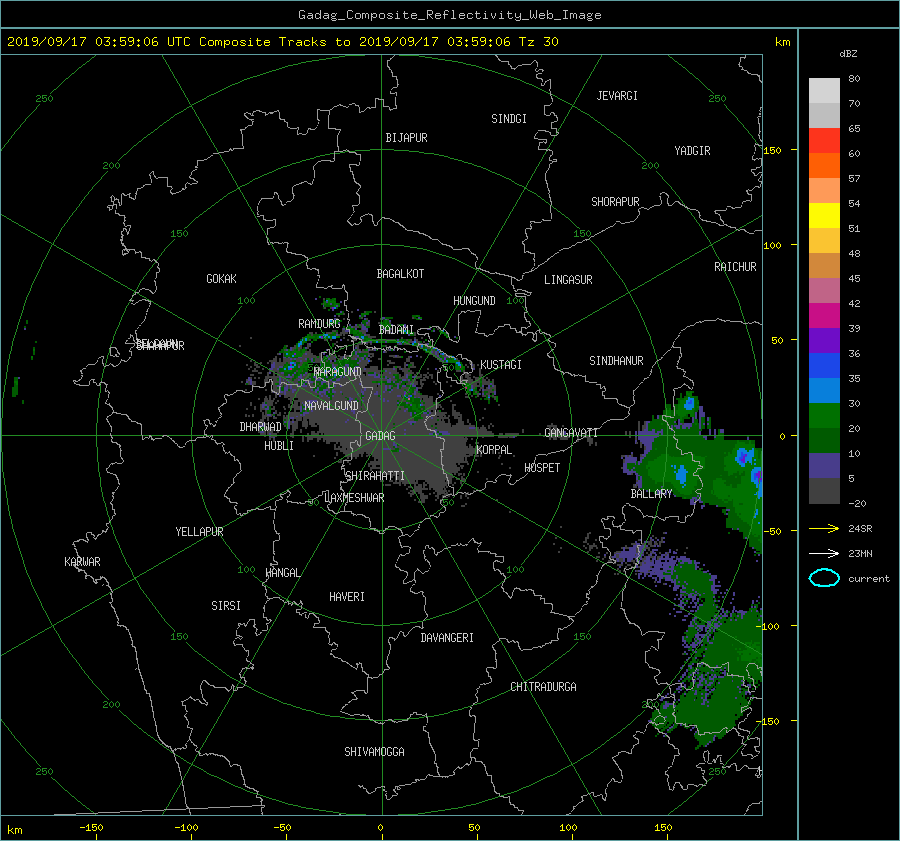Click the LINGASUR label
The image size is (900, 841).
click(x=568, y=280)
